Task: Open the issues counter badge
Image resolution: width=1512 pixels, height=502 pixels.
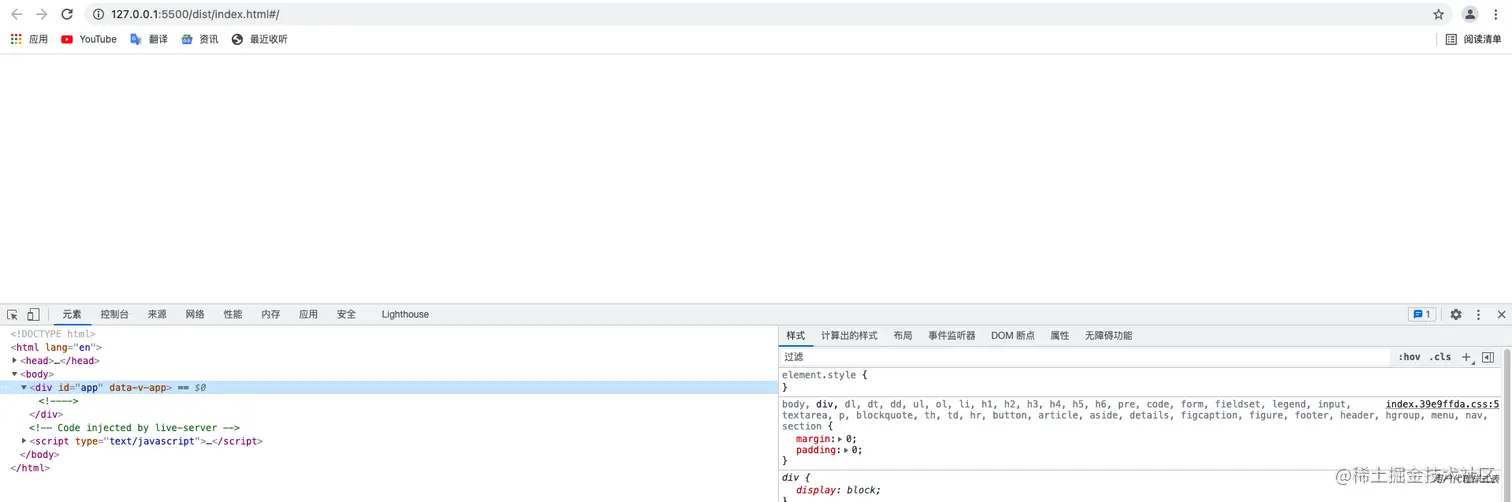Action: point(1421,314)
